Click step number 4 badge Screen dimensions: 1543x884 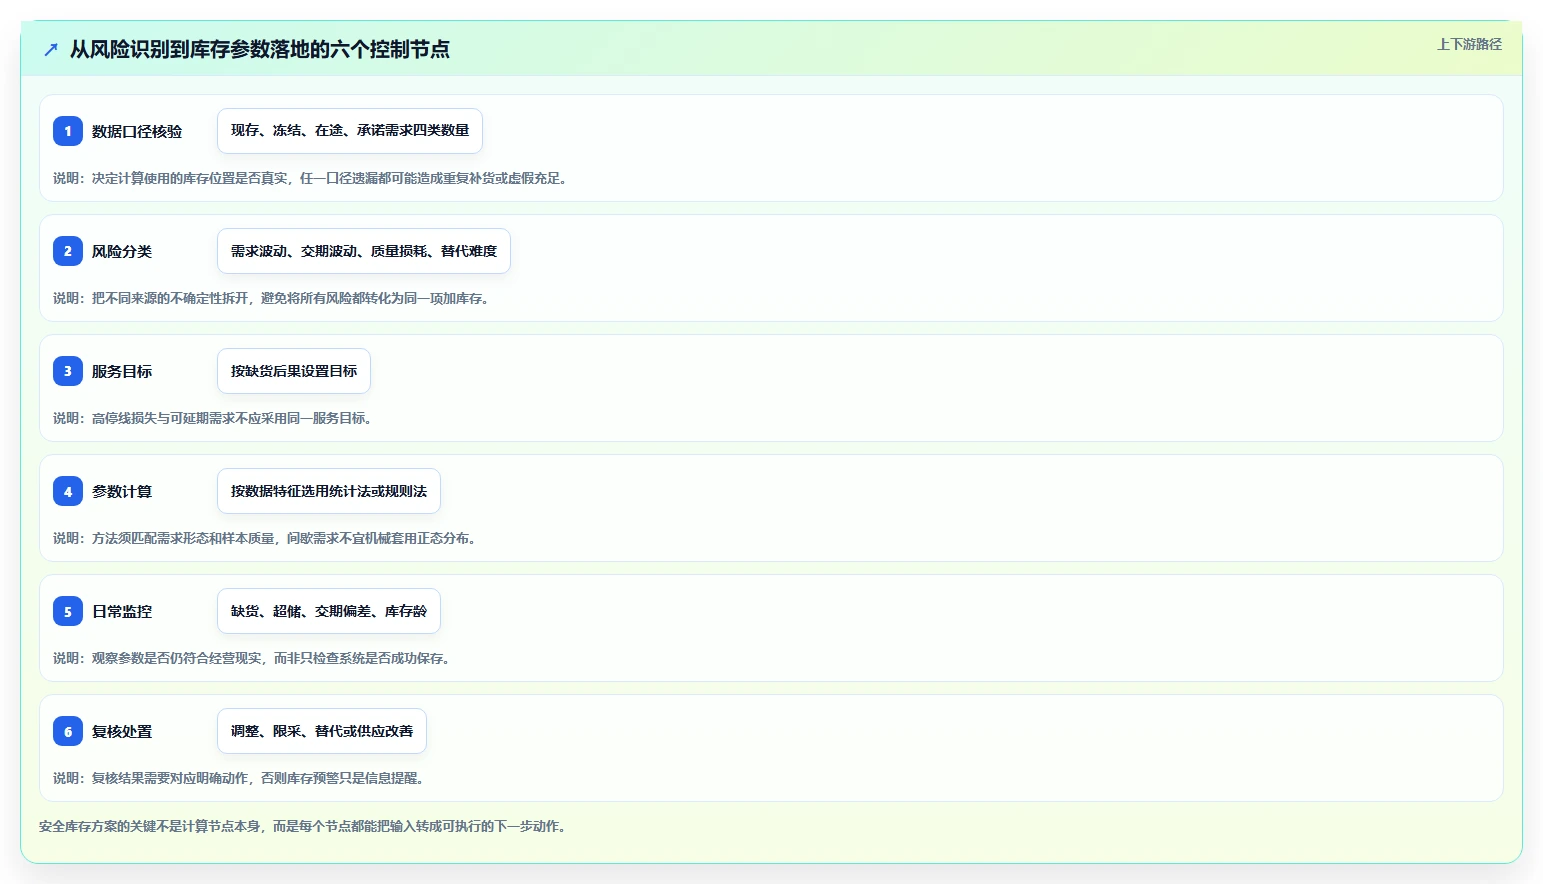pyautogui.click(x=68, y=491)
